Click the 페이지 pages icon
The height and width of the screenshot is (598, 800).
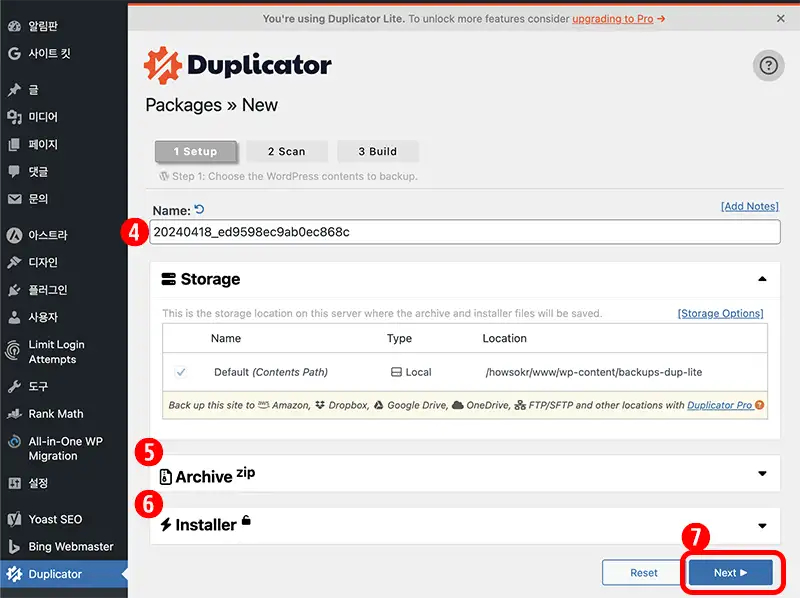(14, 144)
